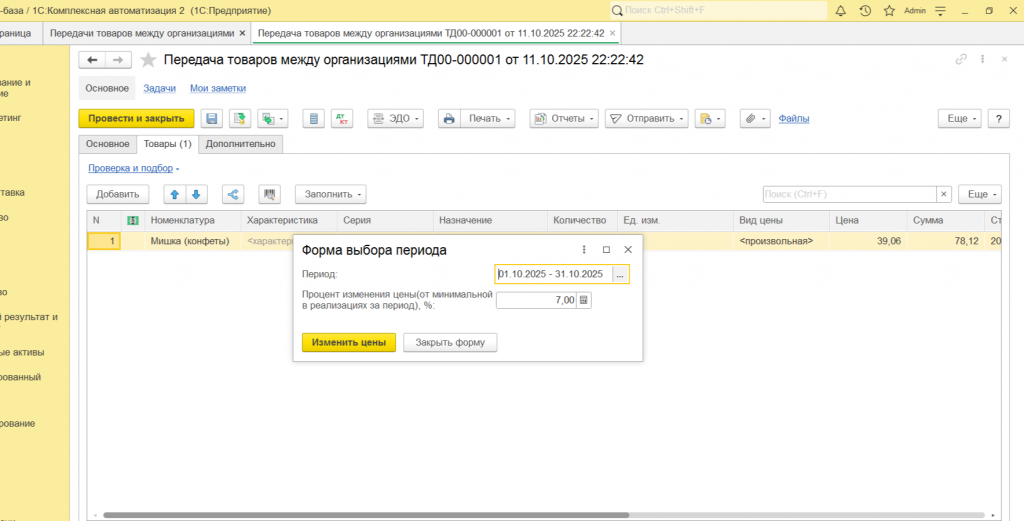Click the Изменить цены button
This screenshot has height=521, width=1024.
(349, 342)
